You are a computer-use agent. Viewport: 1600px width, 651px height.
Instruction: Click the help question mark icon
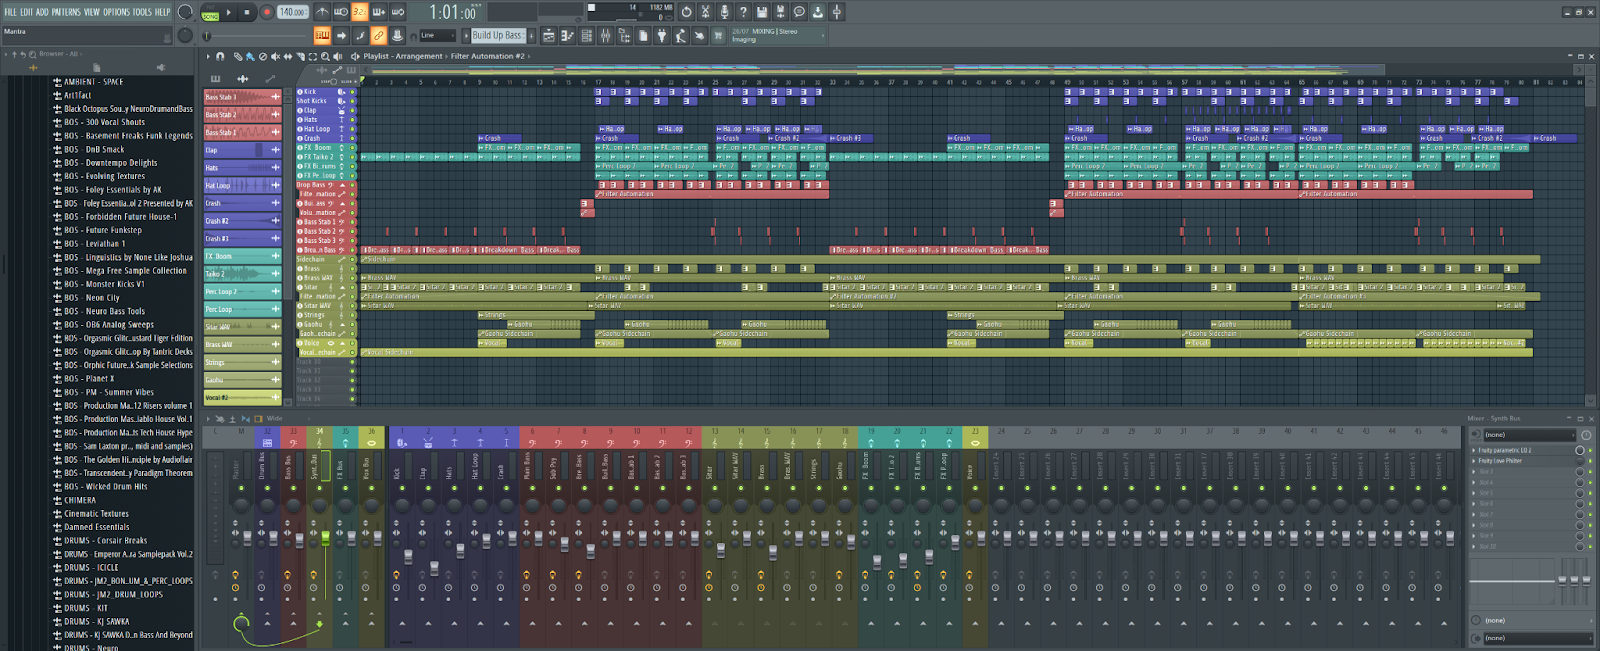[743, 12]
